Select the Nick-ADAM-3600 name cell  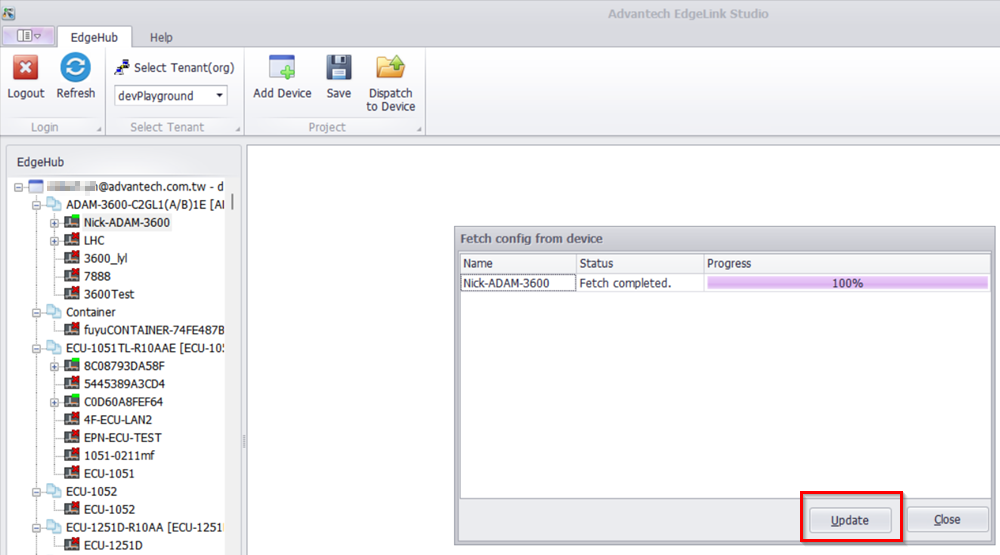tap(518, 283)
